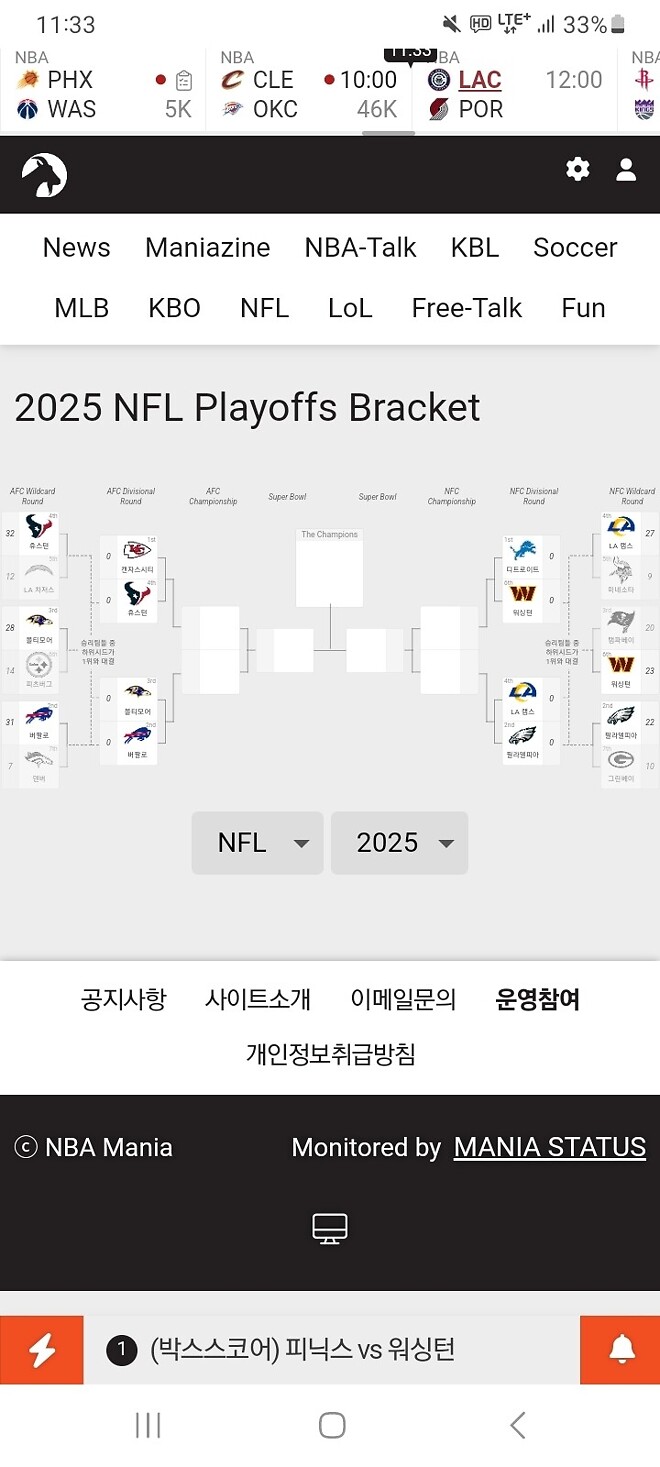Follow the MANIA STATUS link
This screenshot has height=1467, width=660.
point(549,1147)
